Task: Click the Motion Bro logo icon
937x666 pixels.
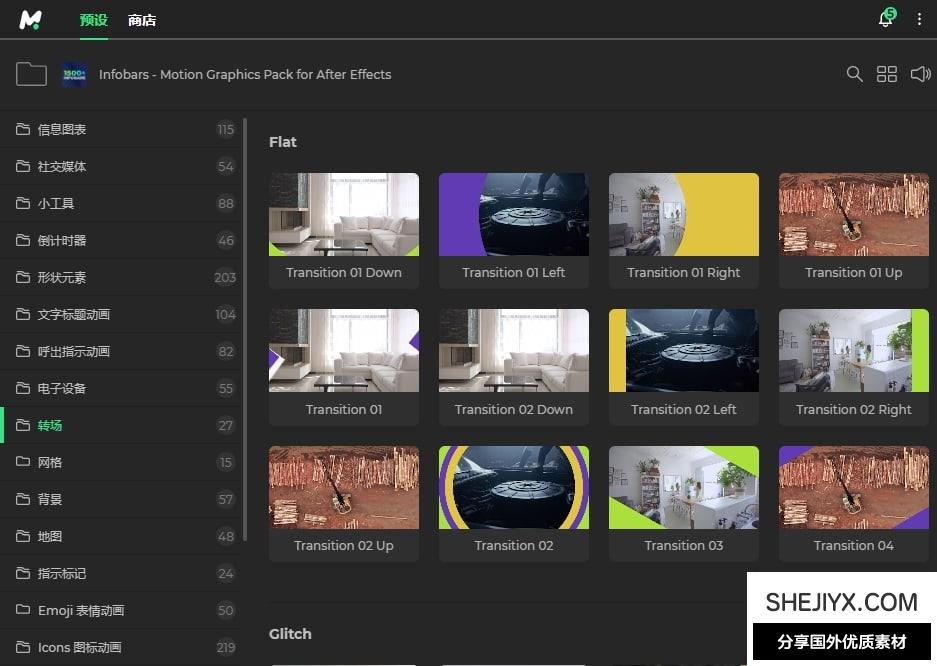Action: (30, 20)
